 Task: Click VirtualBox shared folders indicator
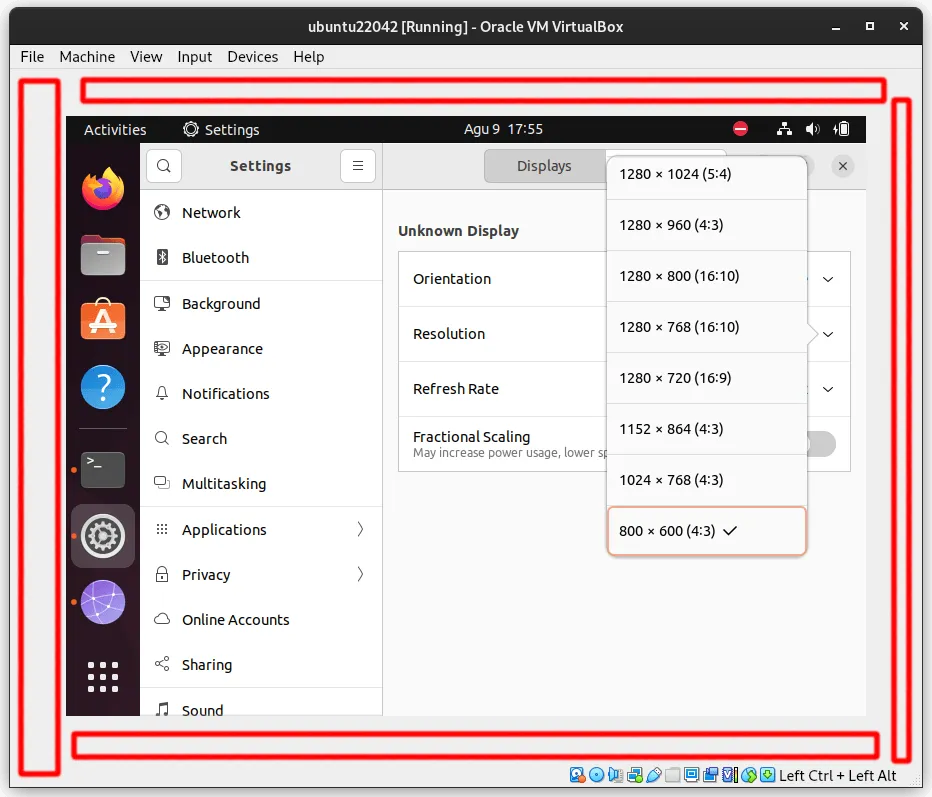[x=672, y=775]
